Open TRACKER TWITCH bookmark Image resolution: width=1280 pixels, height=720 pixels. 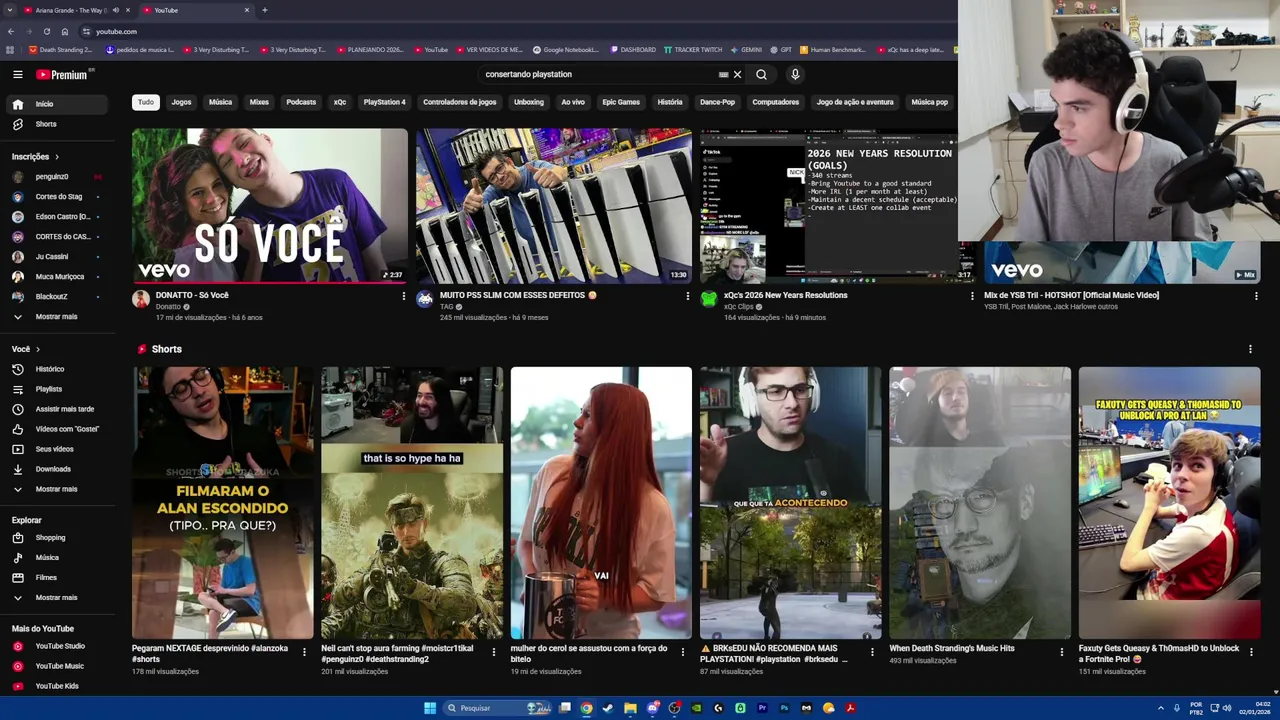tap(693, 49)
